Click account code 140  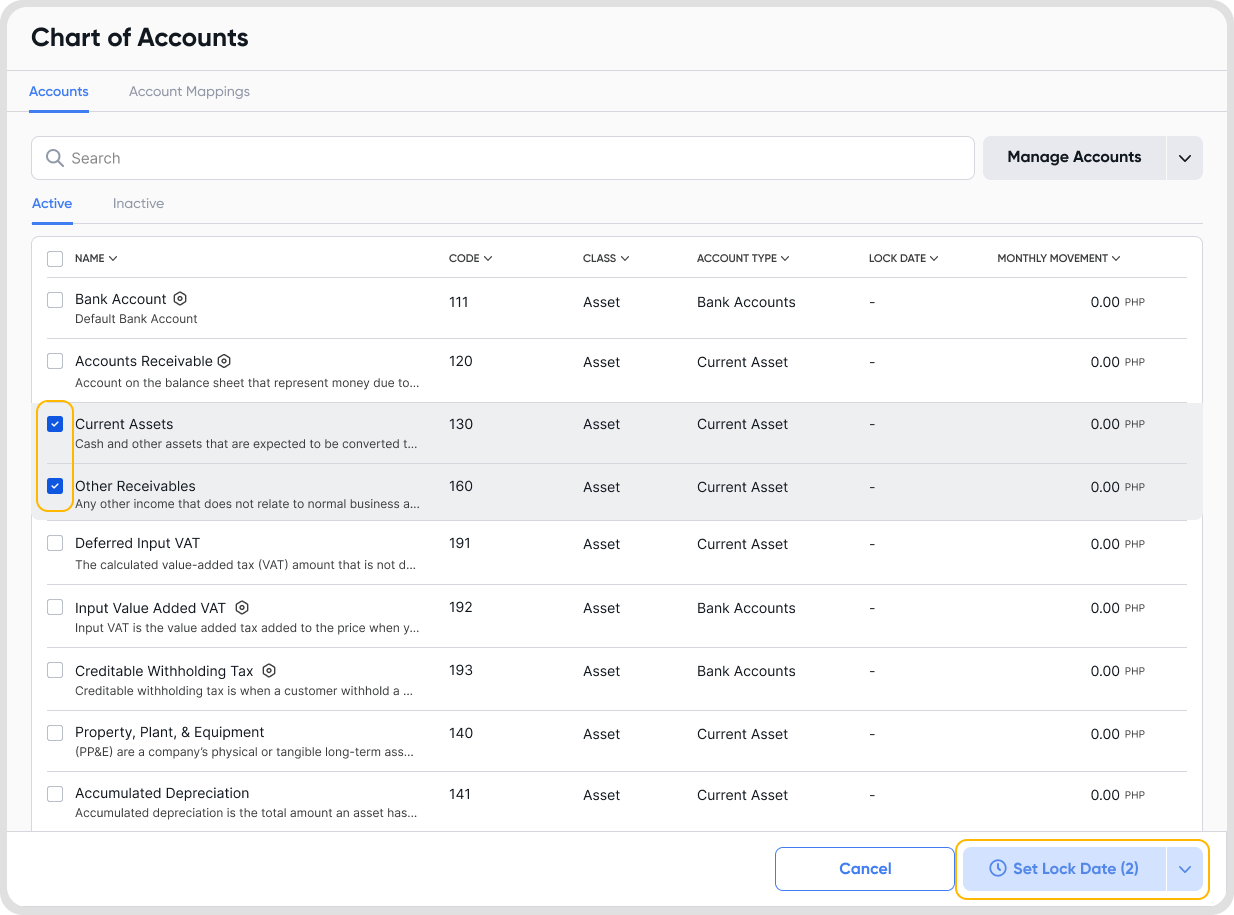461,733
